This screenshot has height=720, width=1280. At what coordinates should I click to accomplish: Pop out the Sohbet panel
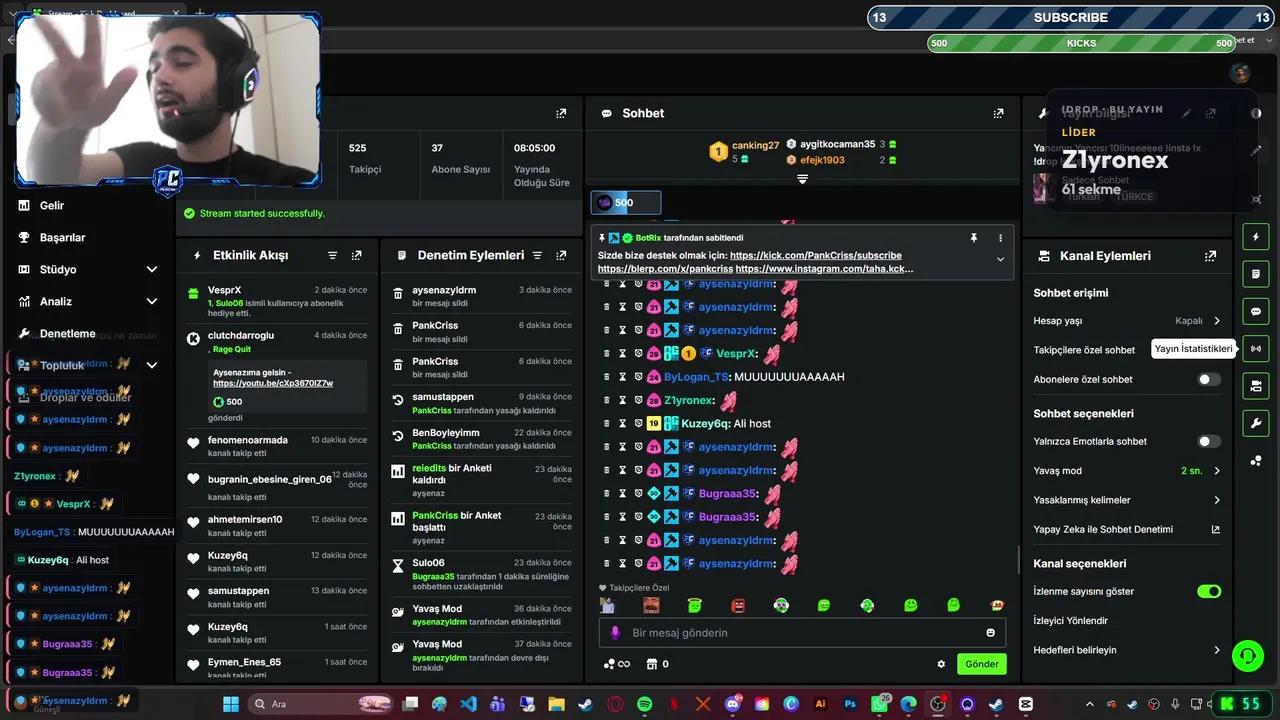998,114
